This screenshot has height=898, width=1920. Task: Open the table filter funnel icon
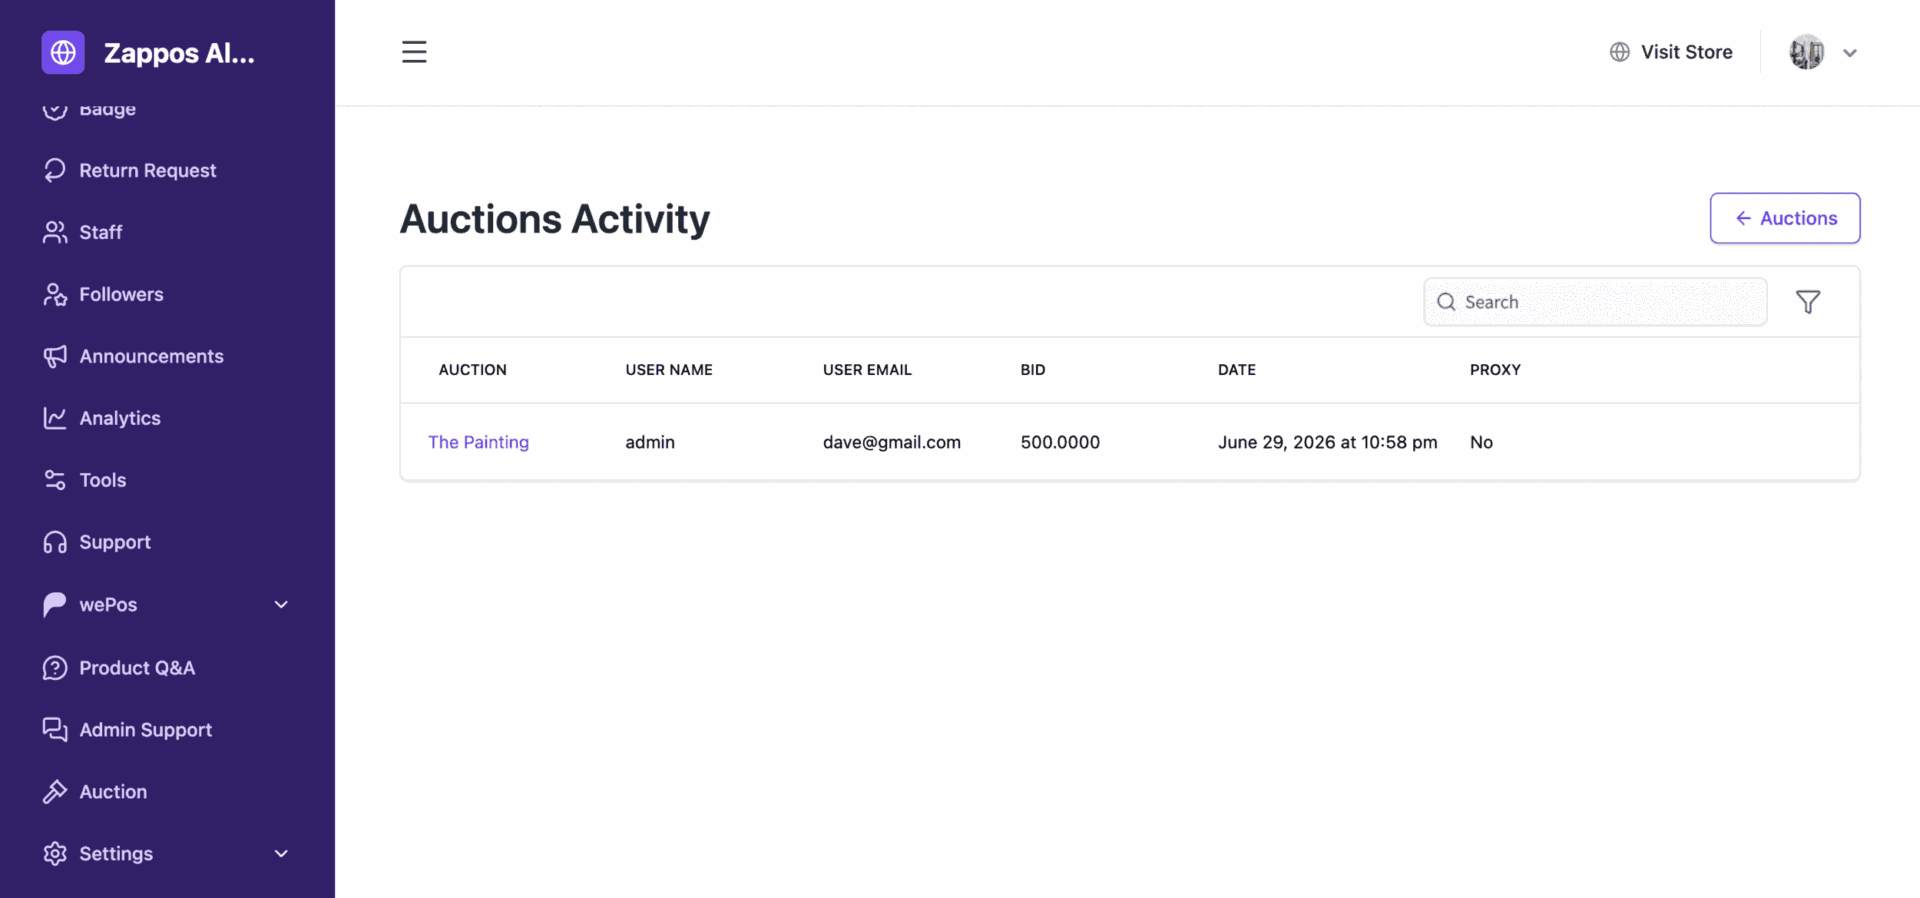1808,302
